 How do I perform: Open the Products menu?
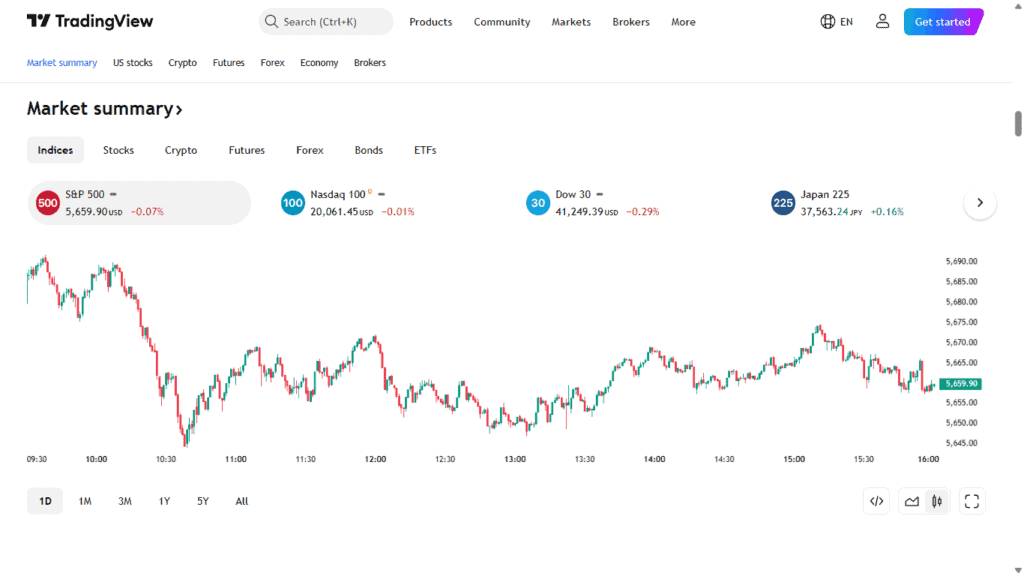430,22
